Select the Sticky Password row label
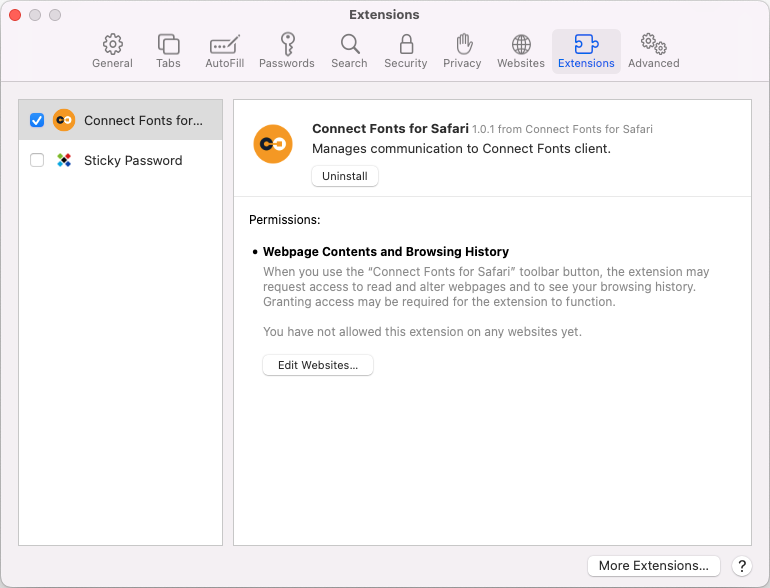This screenshot has width=770, height=588. point(133,161)
